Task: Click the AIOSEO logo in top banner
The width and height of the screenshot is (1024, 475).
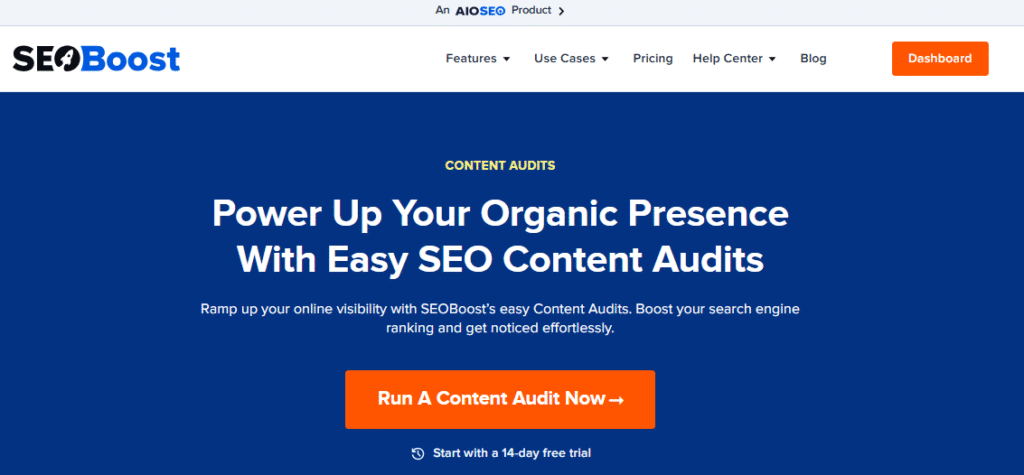Action: [x=480, y=11]
